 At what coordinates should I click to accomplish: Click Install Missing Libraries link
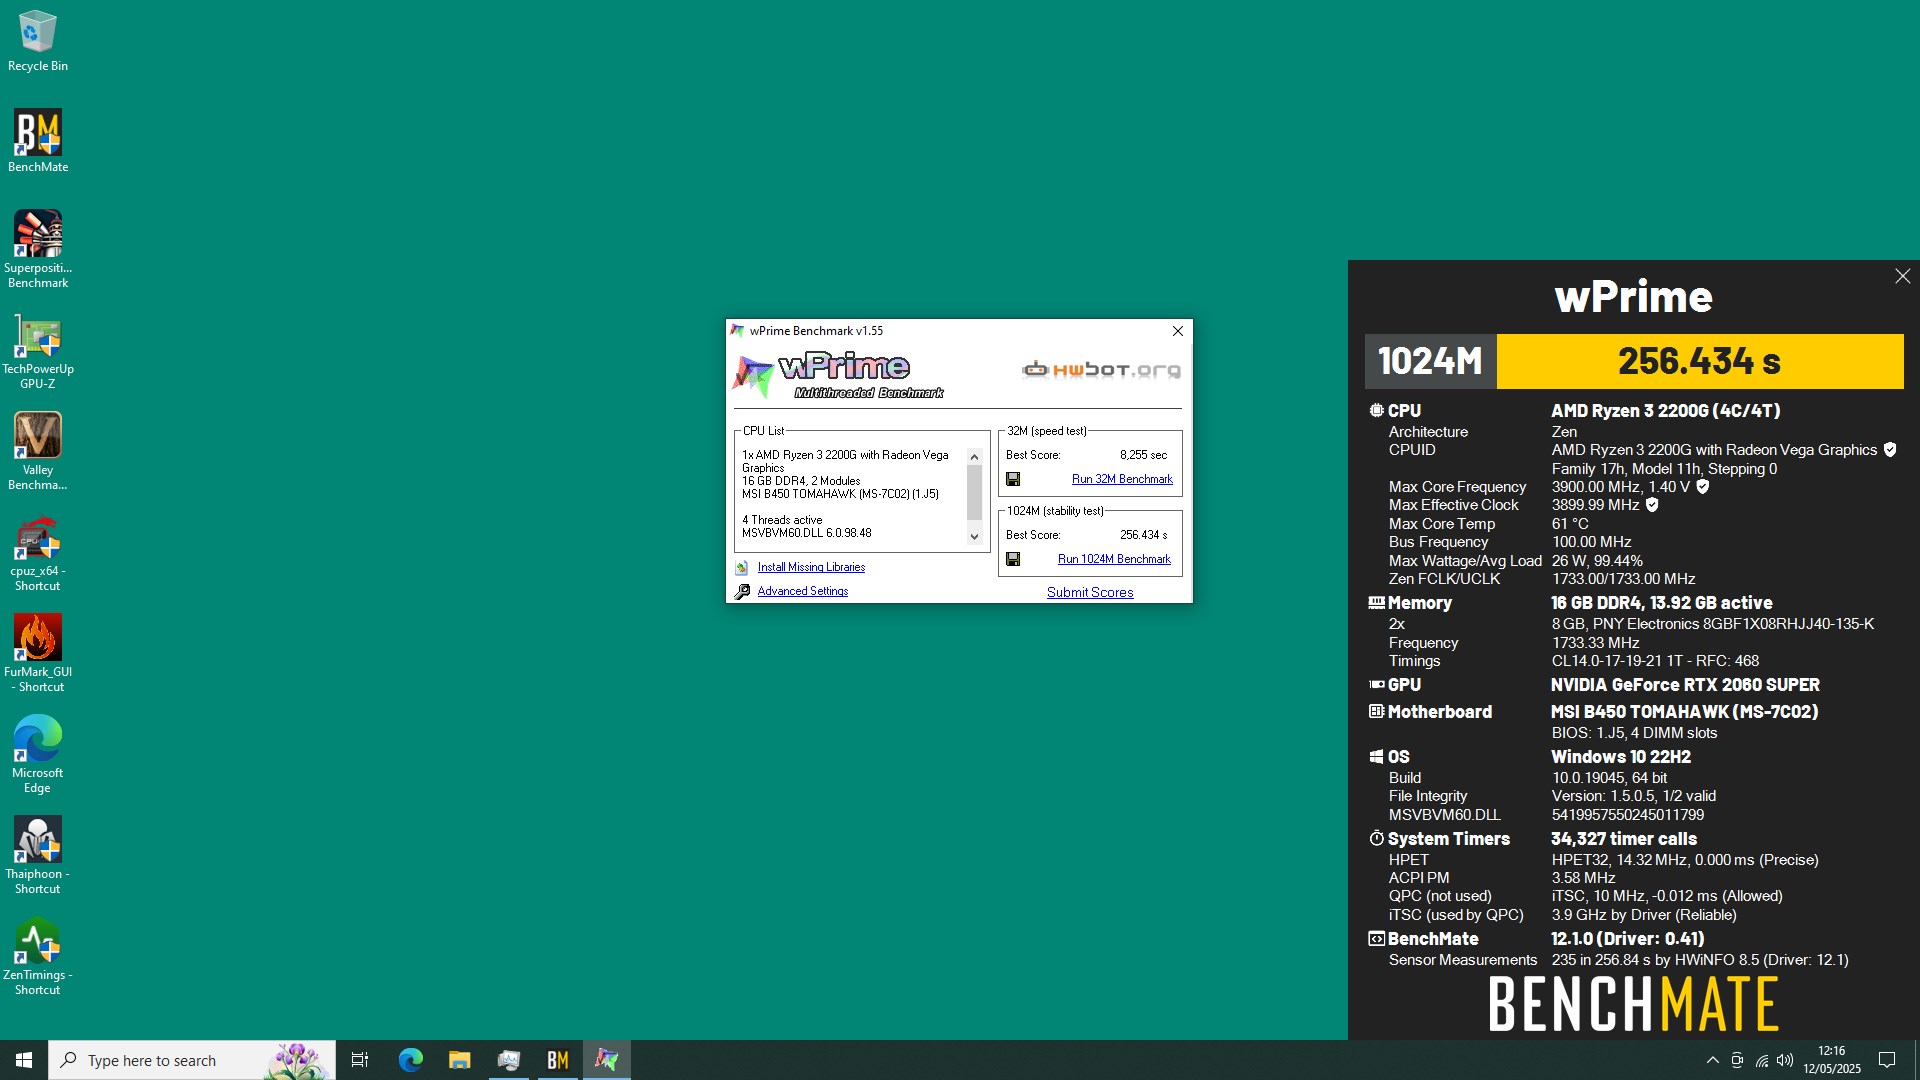(811, 567)
